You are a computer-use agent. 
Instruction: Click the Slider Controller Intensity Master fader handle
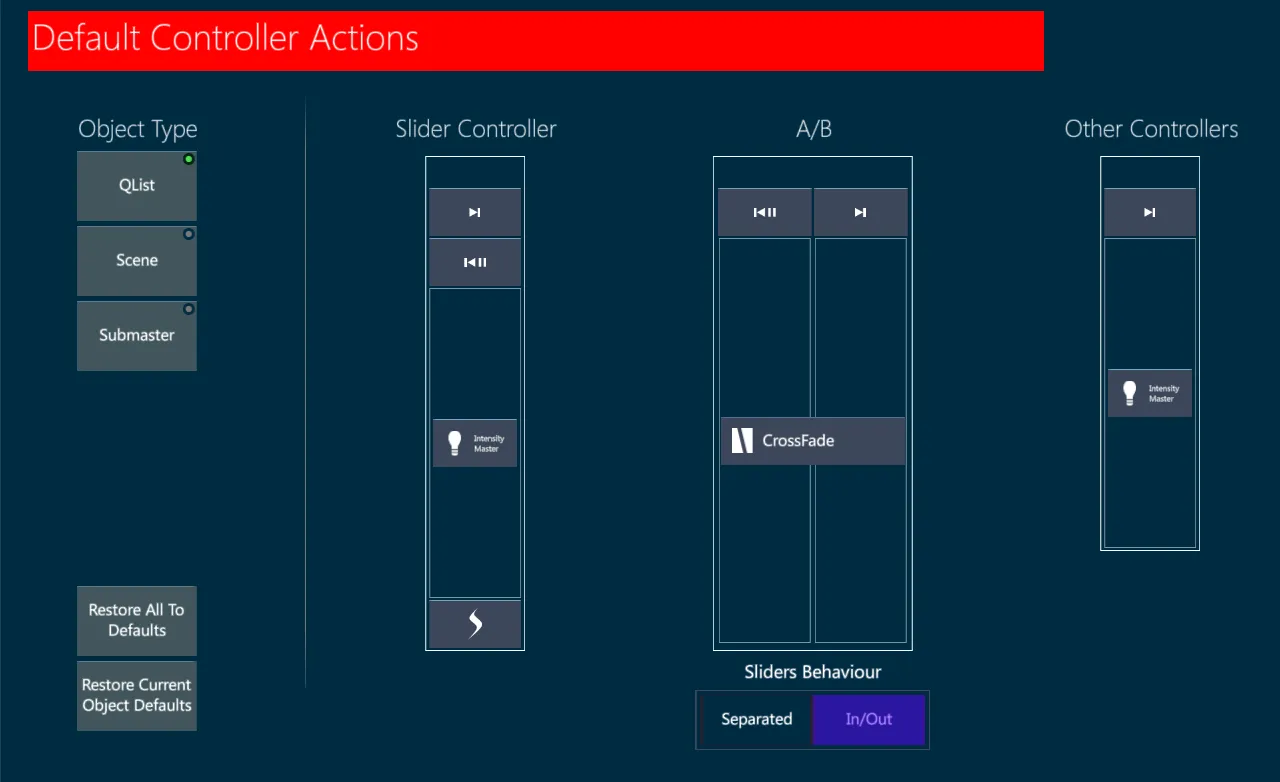tap(475, 443)
